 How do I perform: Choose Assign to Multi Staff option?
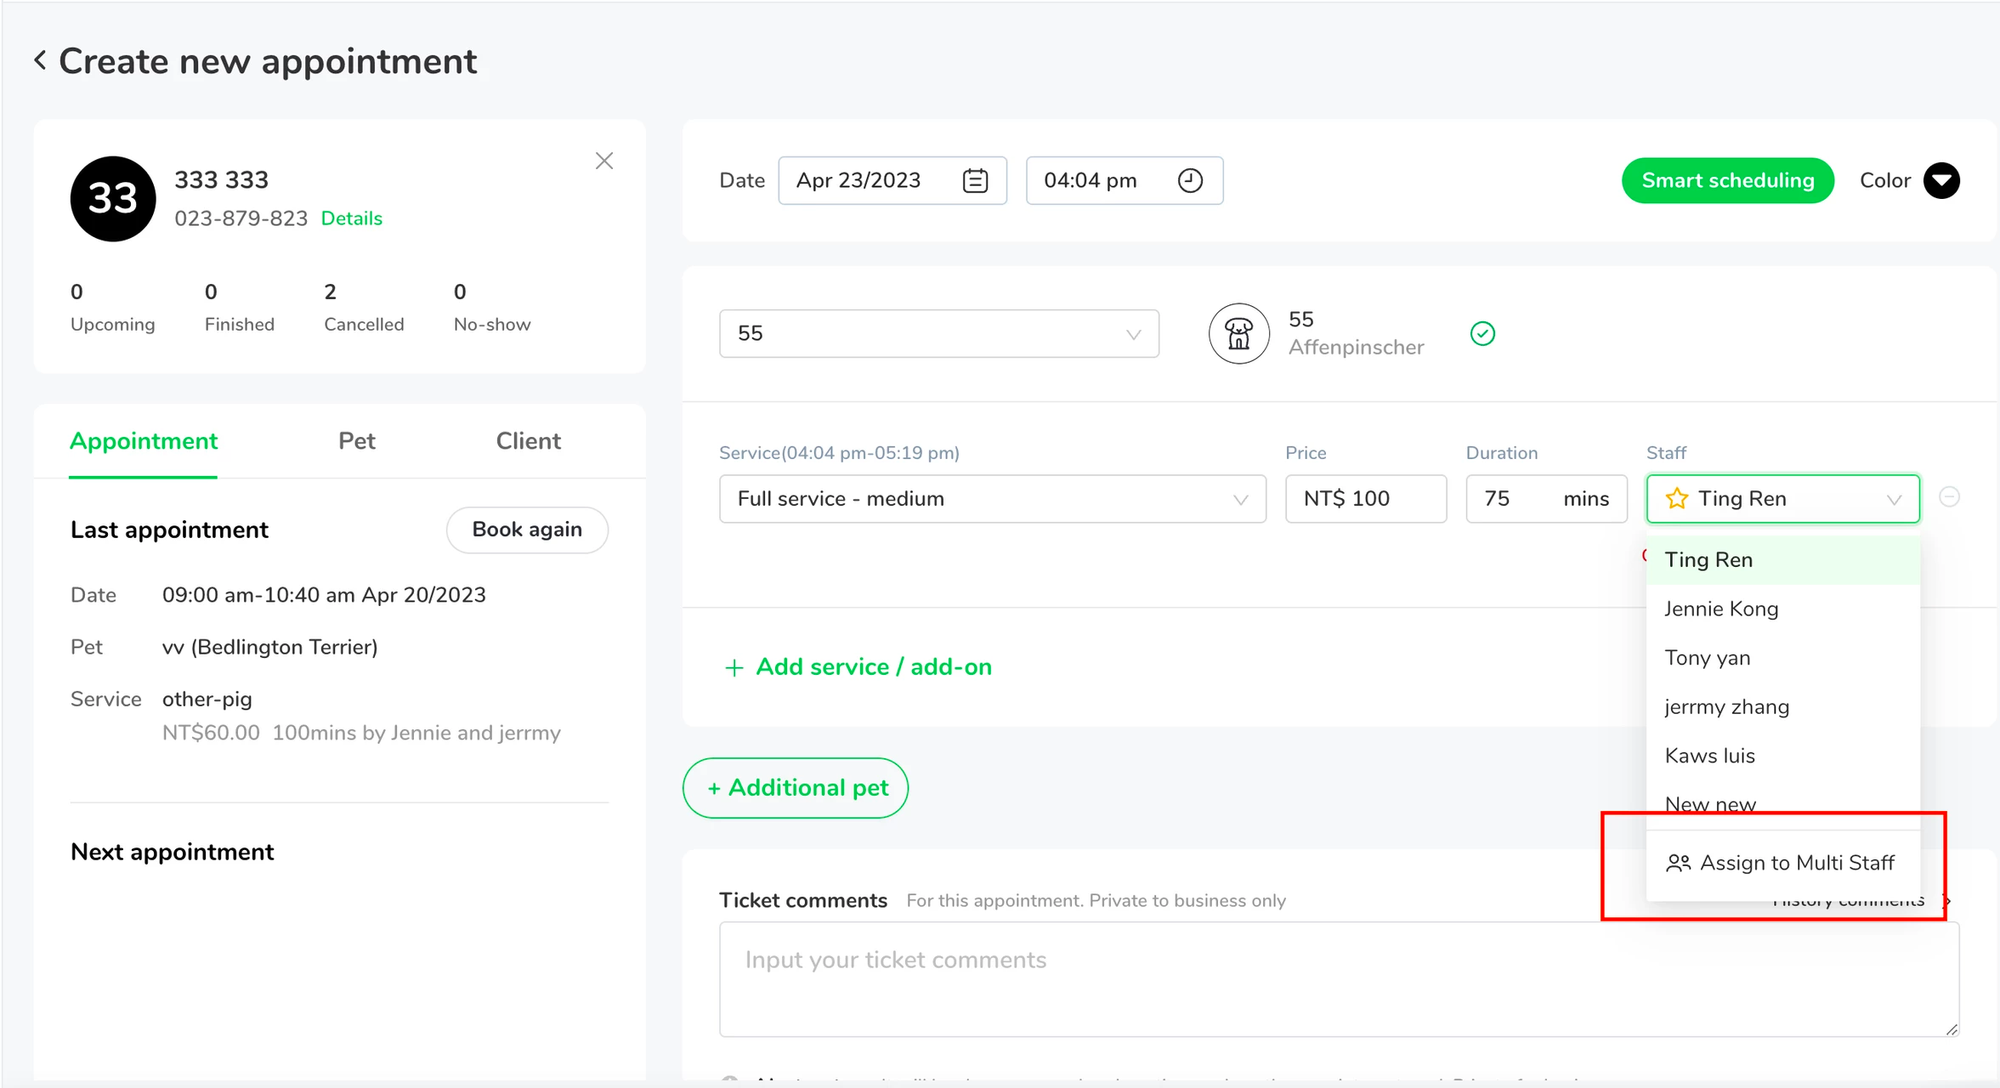[1780, 863]
